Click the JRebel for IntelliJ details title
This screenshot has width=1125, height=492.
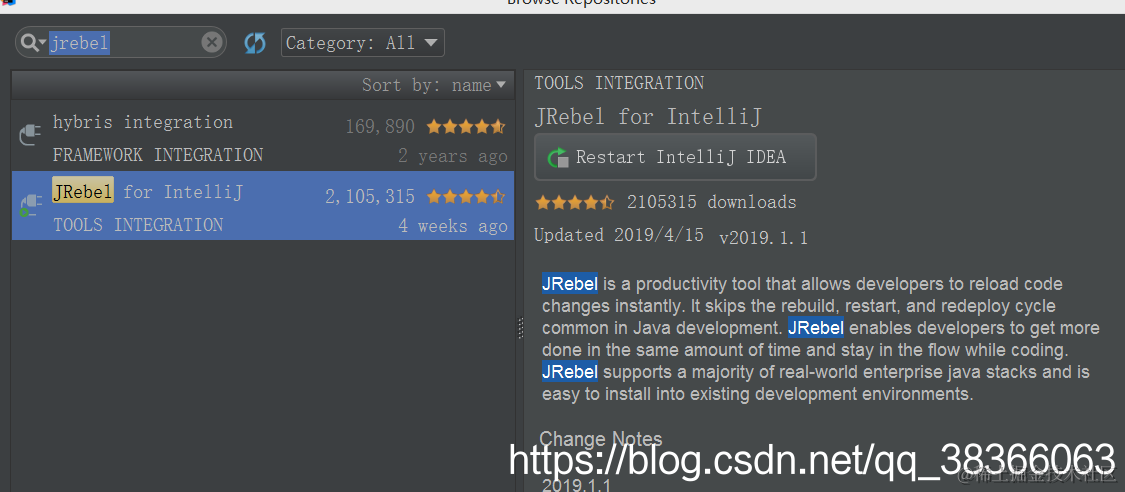(x=648, y=117)
